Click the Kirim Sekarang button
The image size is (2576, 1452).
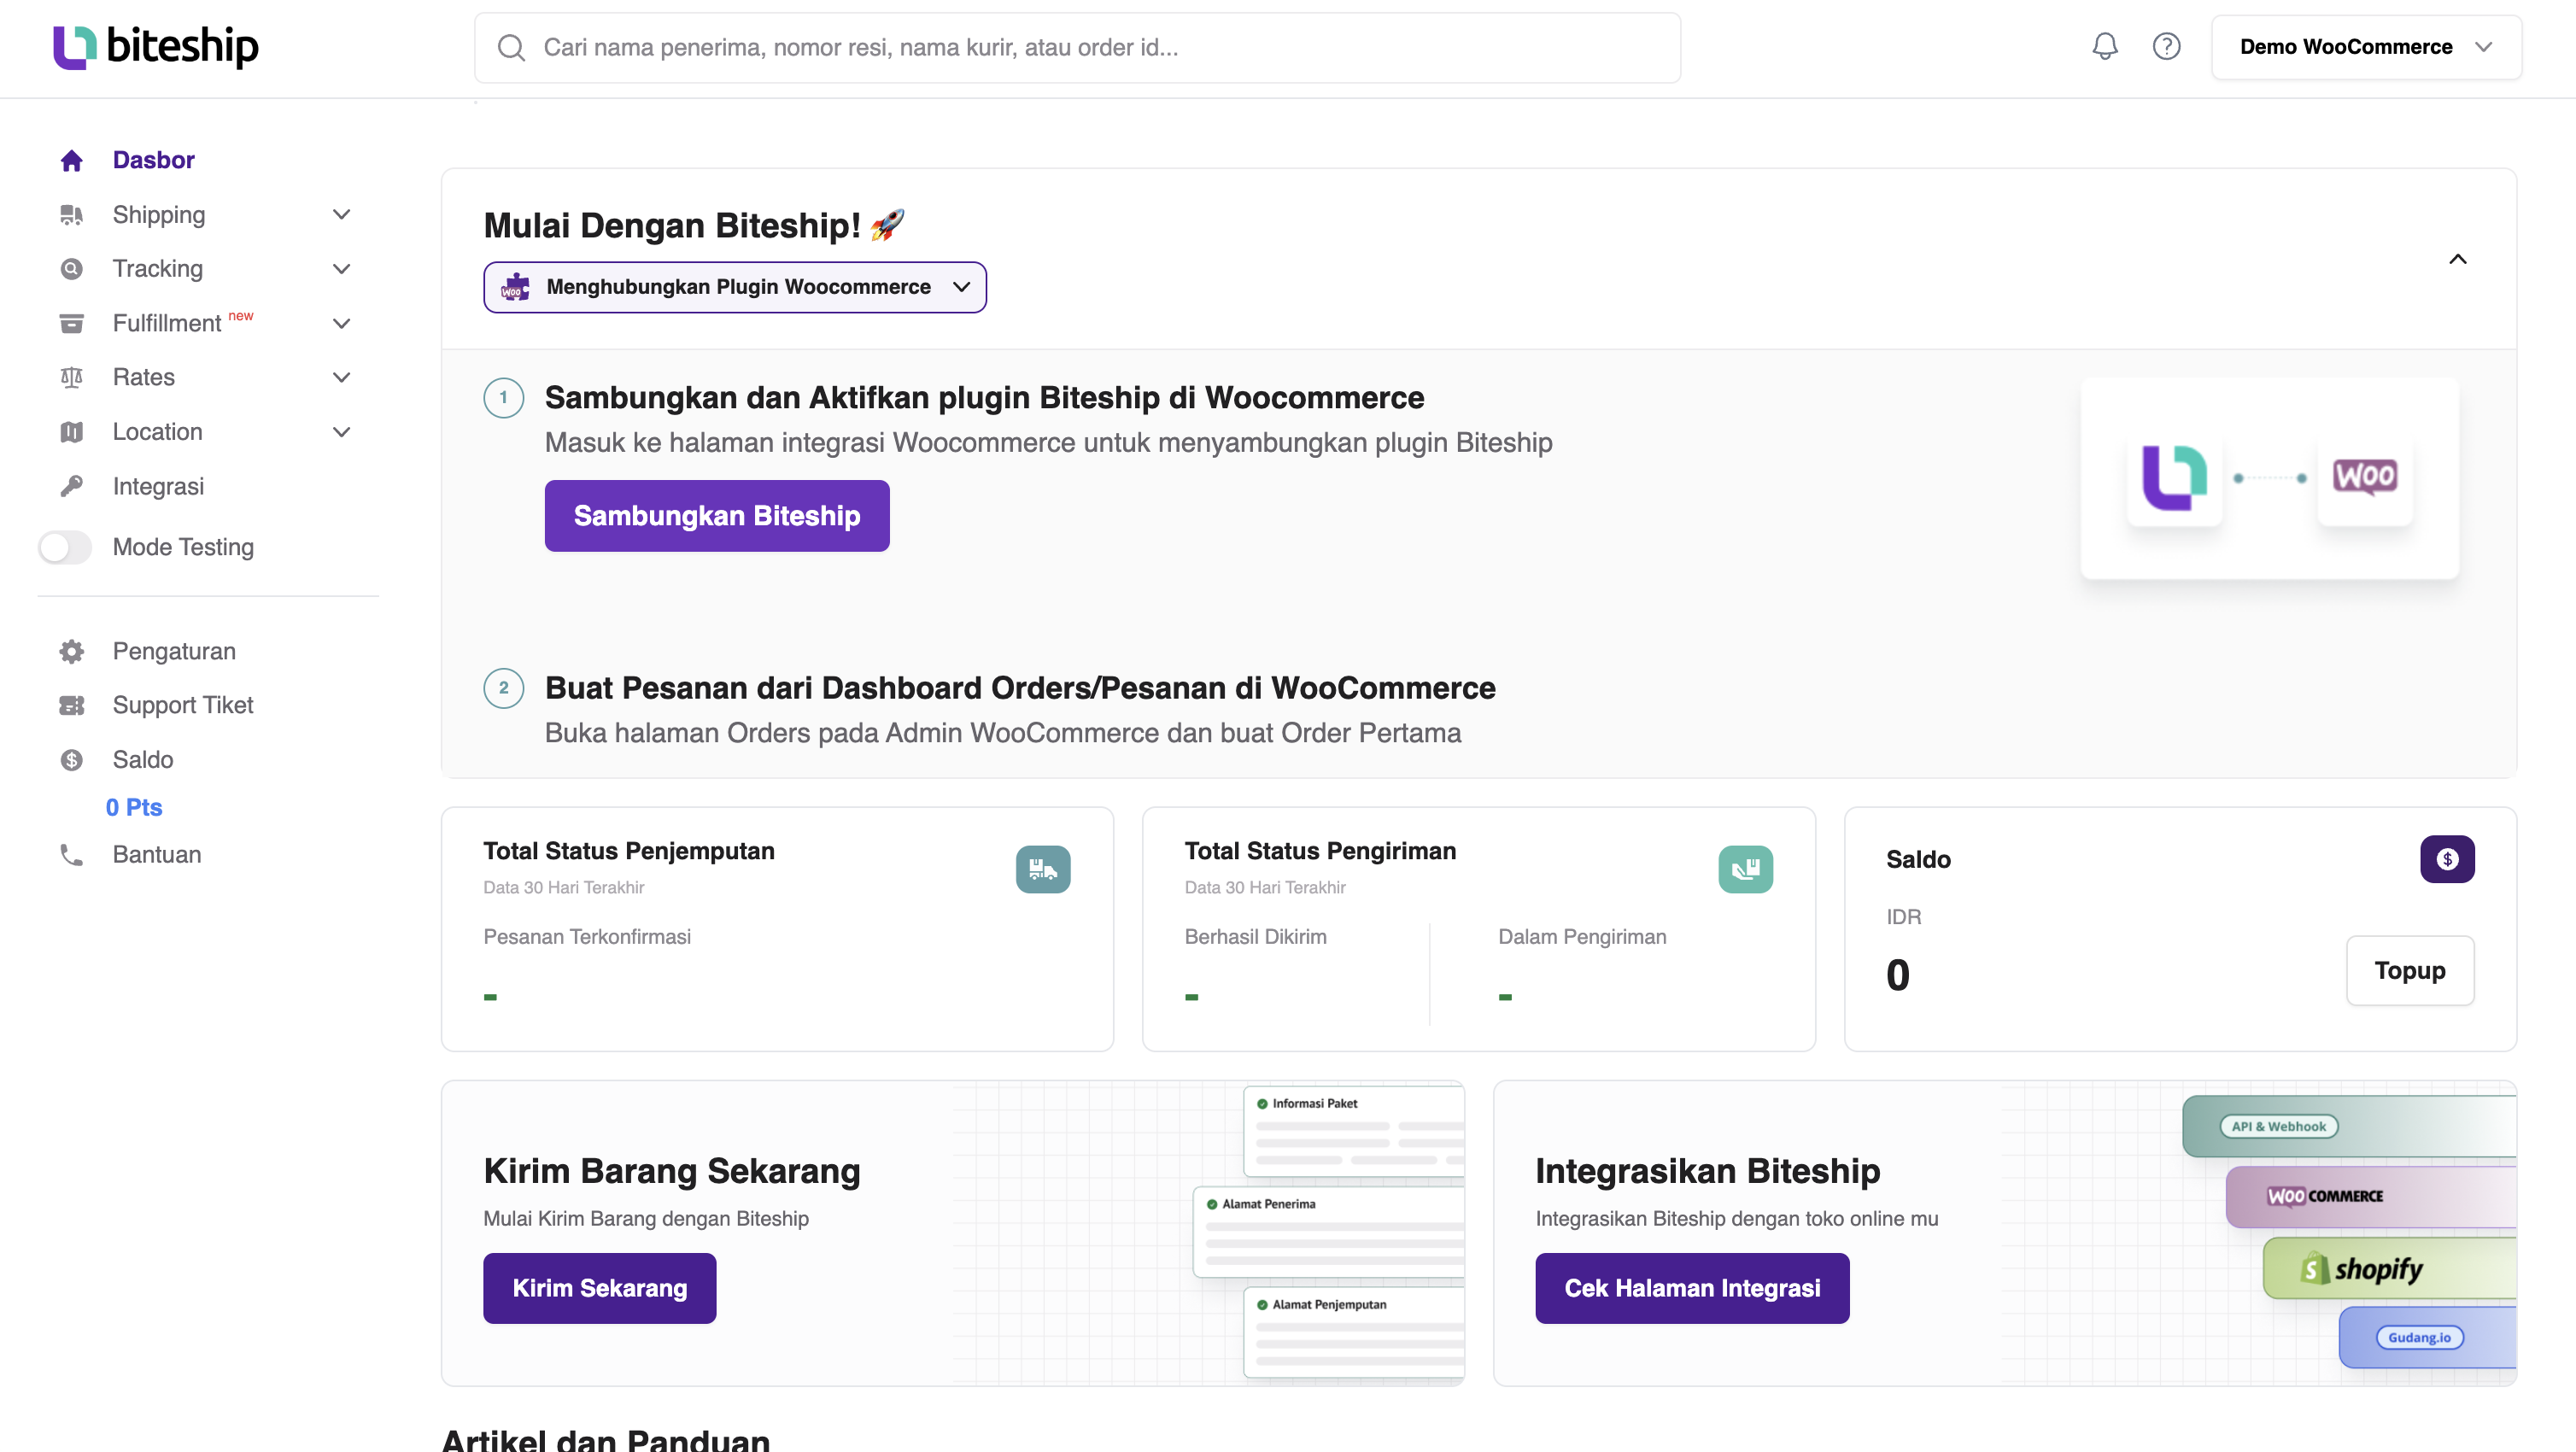[x=599, y=1288]
